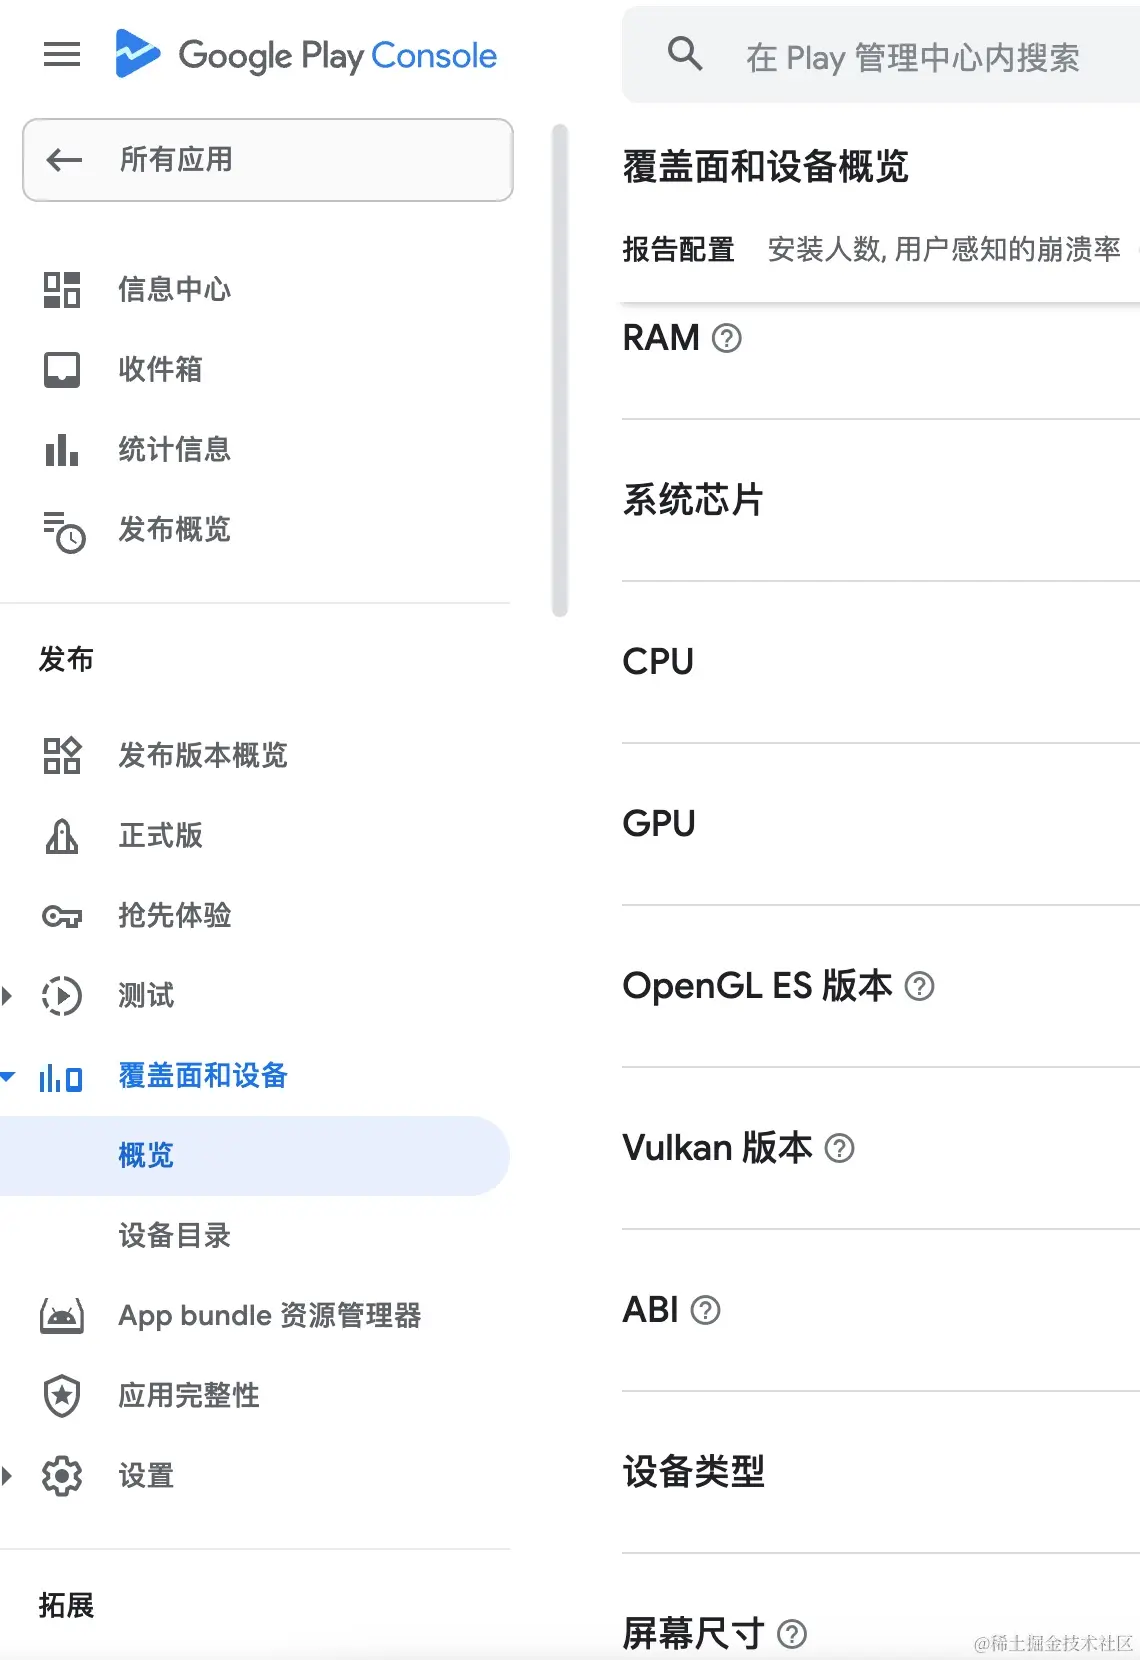Screen dimensions: 1140x1660
Task: Select the 概览 submenu item
Action: (x=255, y=1156)
